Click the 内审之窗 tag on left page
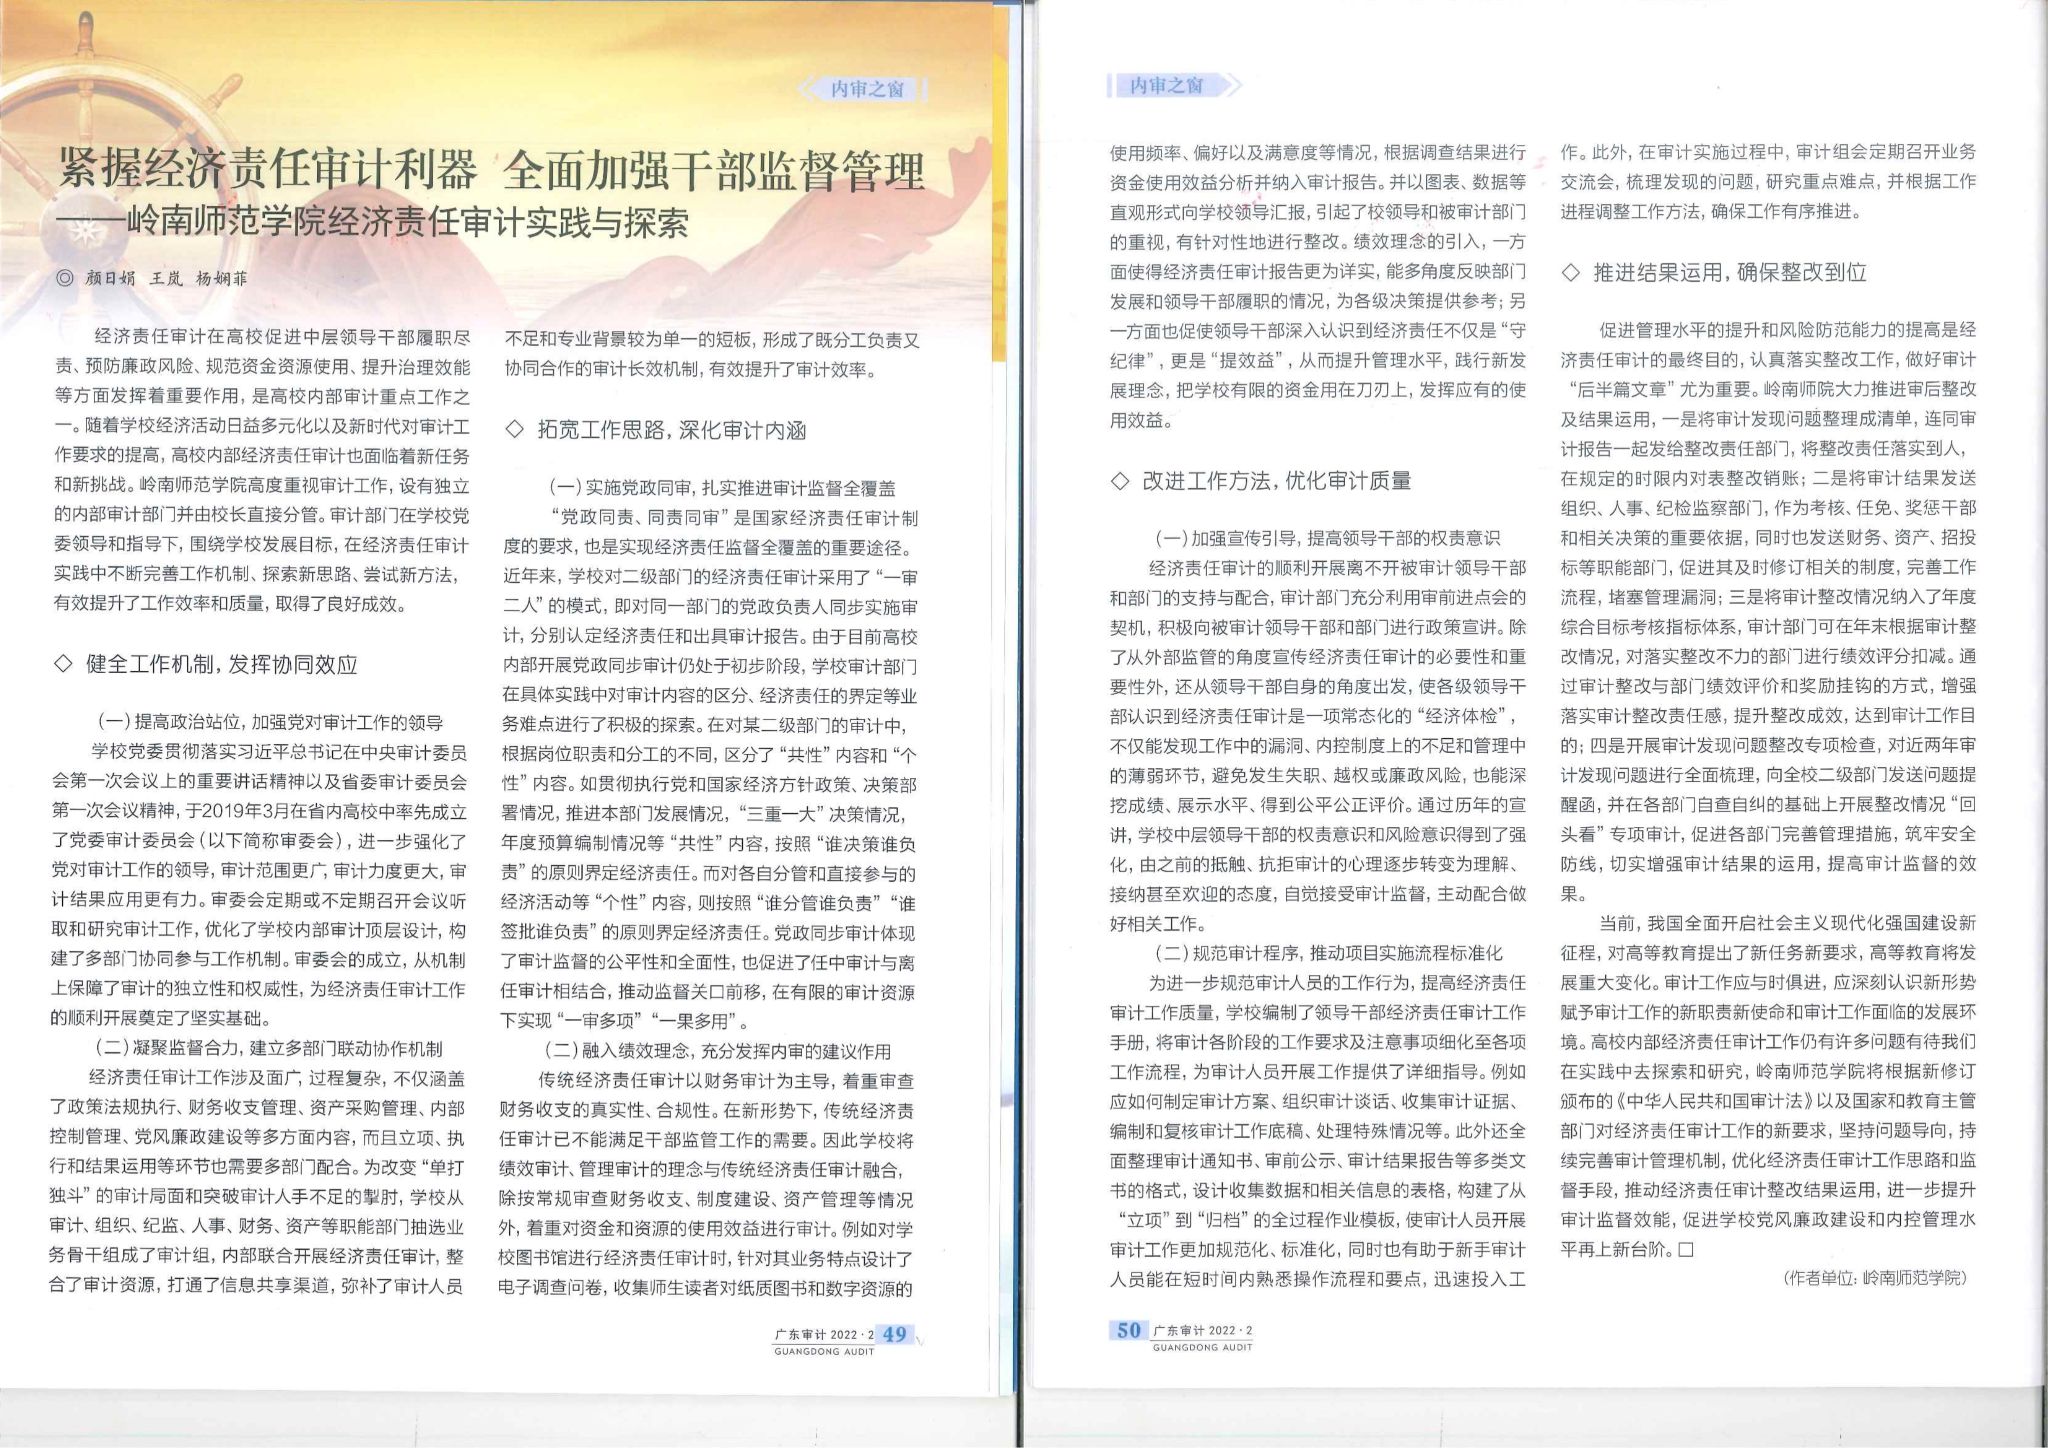The image size is (2048, 1448). click(x=866, y=90)
